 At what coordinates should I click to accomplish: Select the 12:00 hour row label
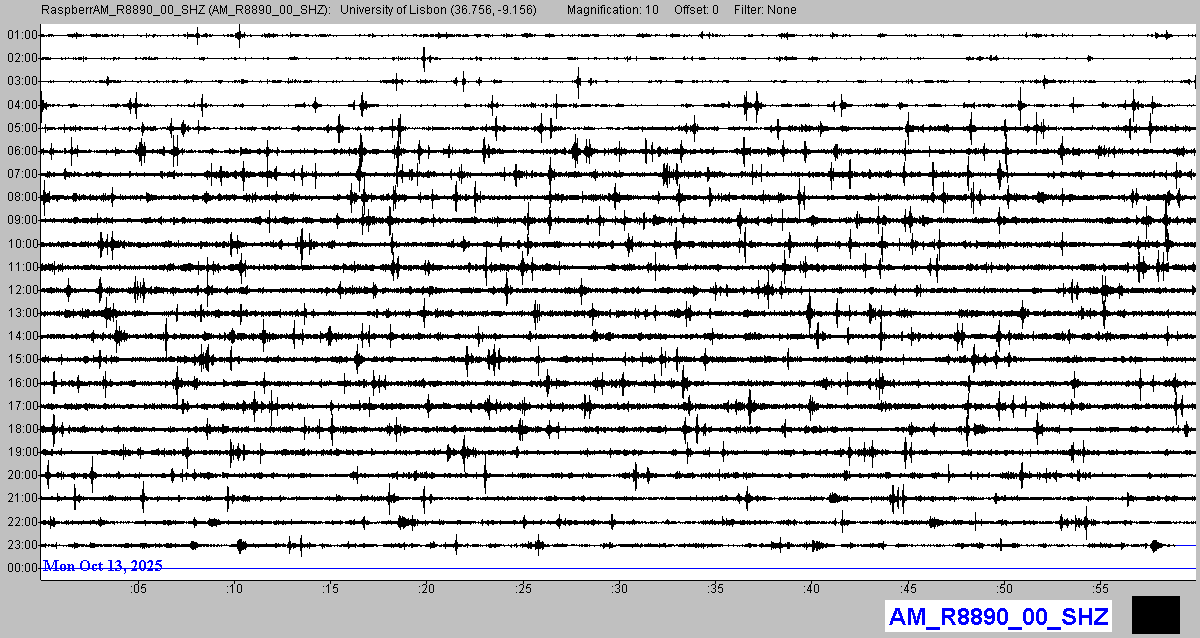(21, 290)
